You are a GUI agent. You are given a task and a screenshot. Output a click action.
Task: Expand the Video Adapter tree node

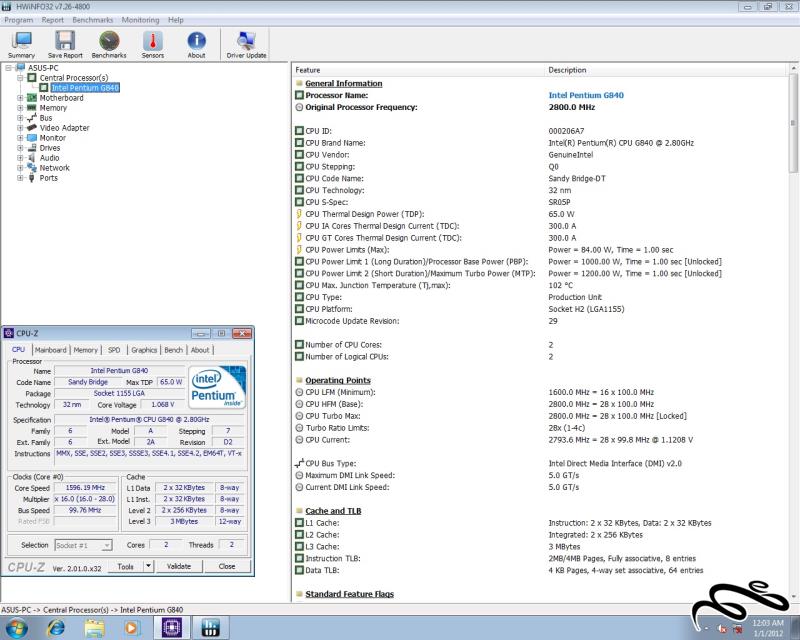point(21,128)
